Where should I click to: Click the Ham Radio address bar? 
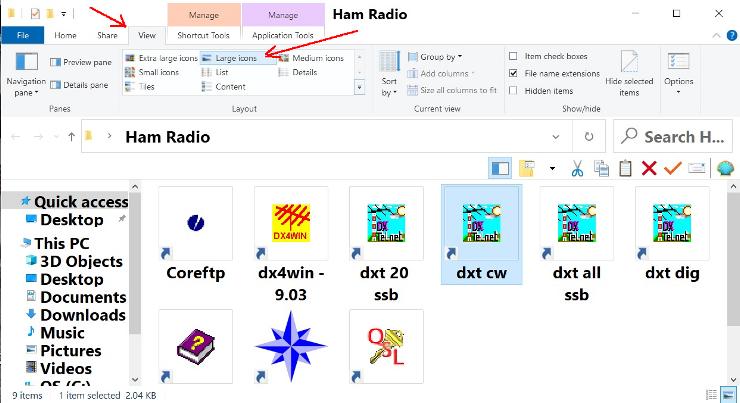pos(327,137)
